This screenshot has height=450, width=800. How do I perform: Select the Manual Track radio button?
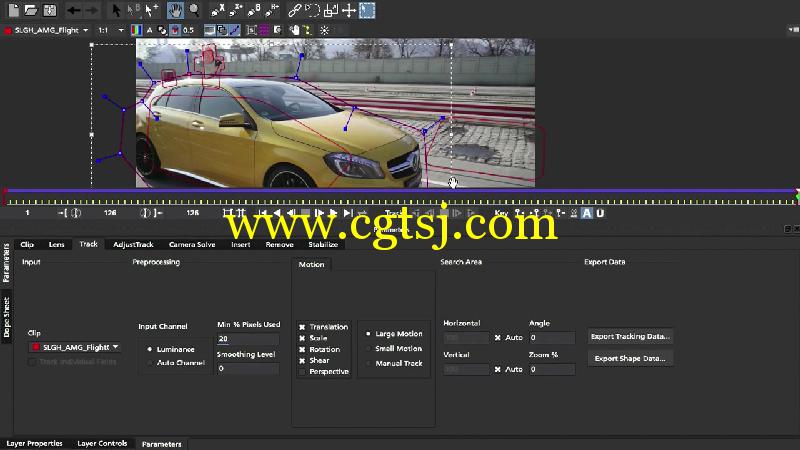coord(368,363)
